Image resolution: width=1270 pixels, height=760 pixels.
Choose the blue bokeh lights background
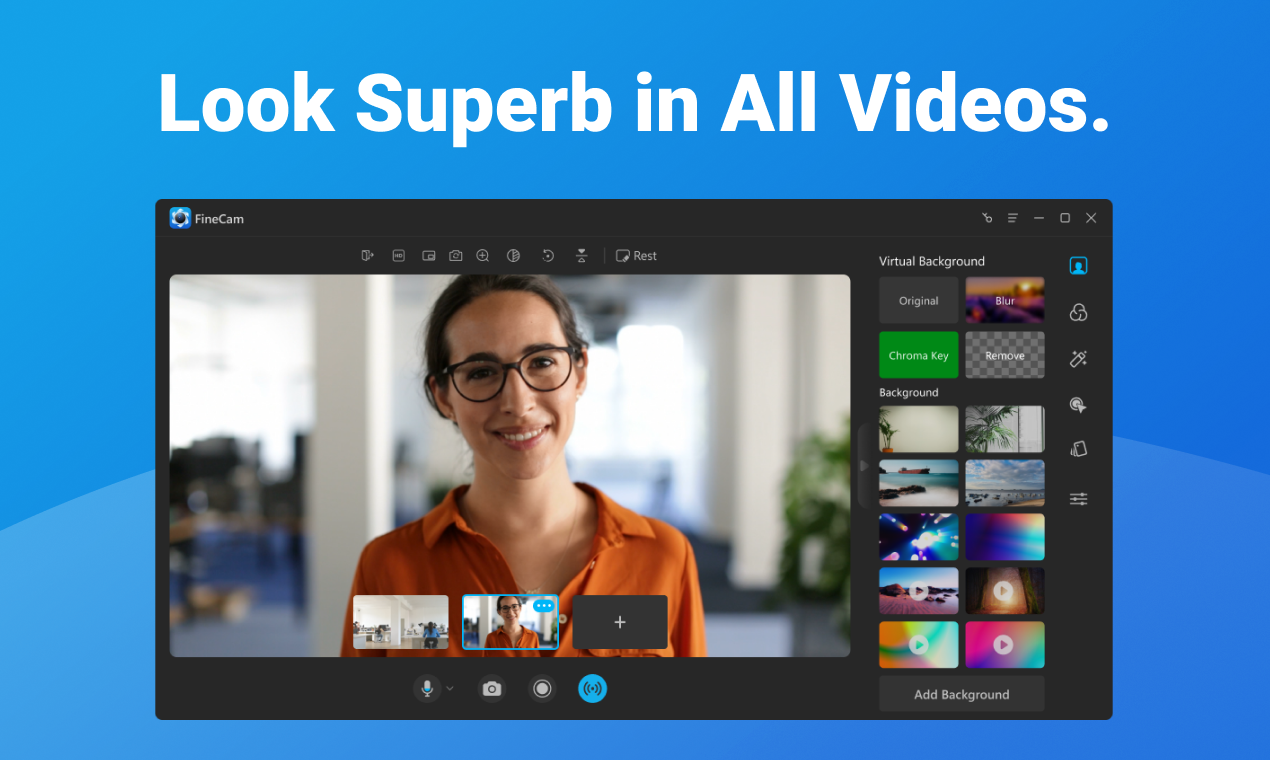919,537
